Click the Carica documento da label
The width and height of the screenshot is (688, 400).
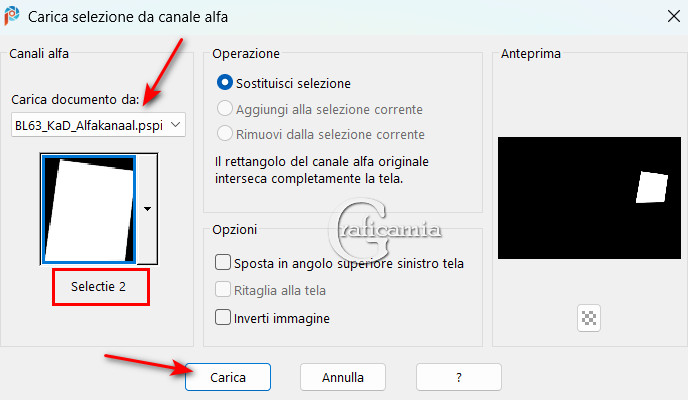click(75, 100)
